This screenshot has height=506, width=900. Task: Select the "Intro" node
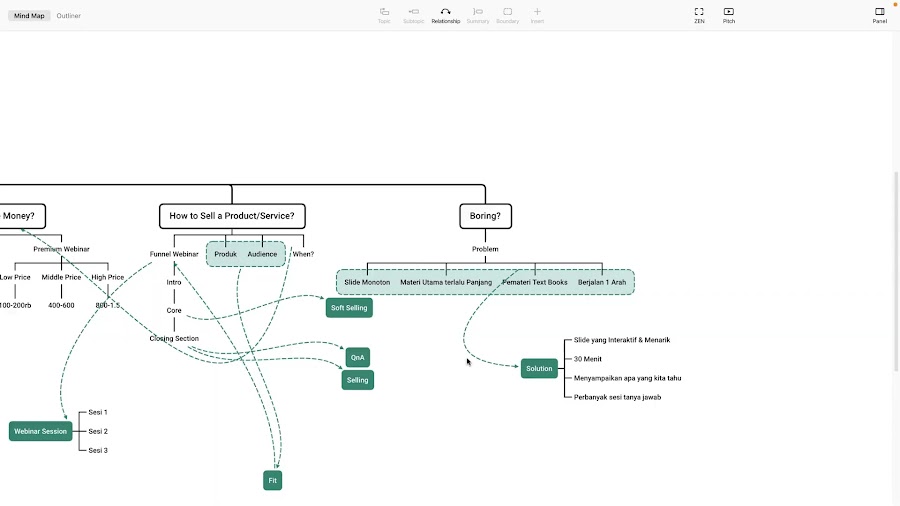174,282
